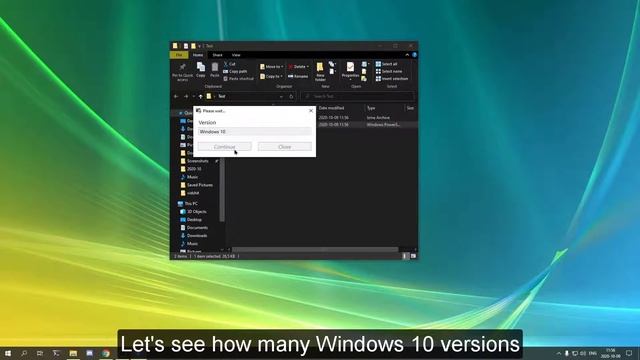
Task: Click the Continue button in dialog
Action: coord(224,147)
